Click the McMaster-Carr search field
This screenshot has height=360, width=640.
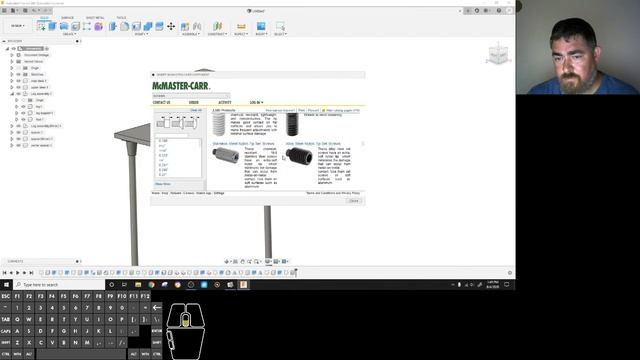[191, 96]
